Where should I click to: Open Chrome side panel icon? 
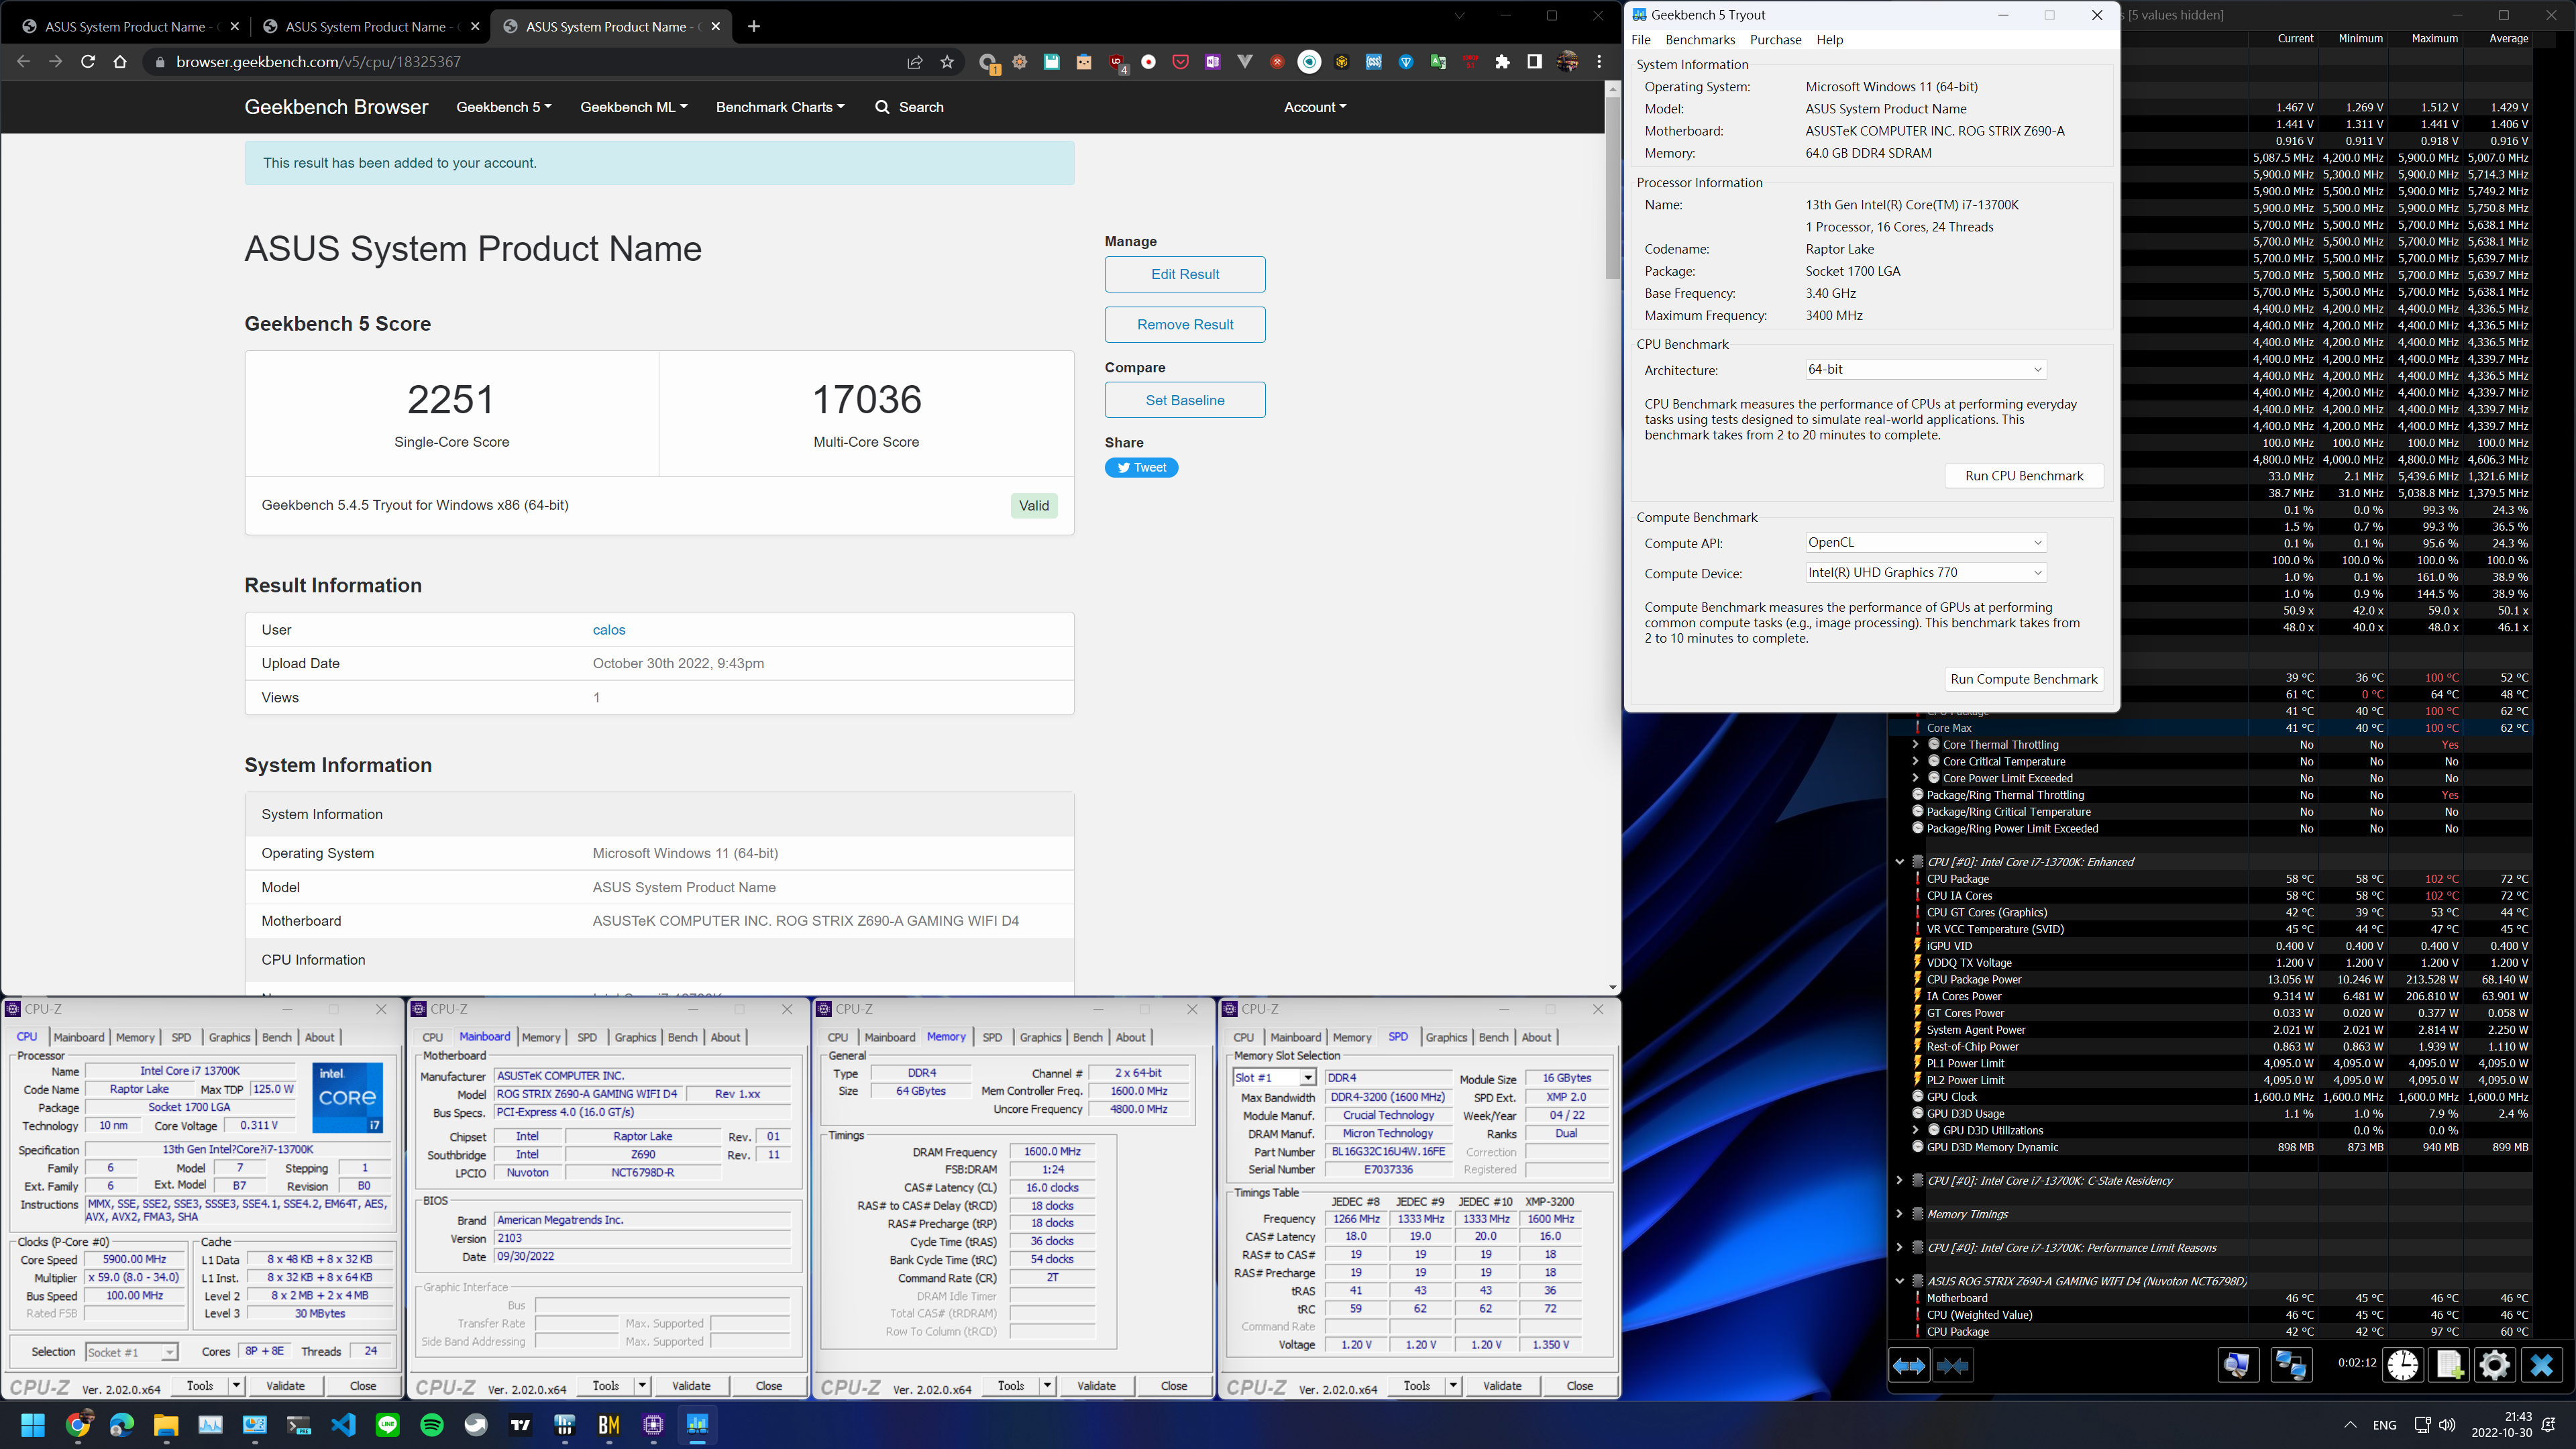pyautogui.click(x=1534, y=62)
